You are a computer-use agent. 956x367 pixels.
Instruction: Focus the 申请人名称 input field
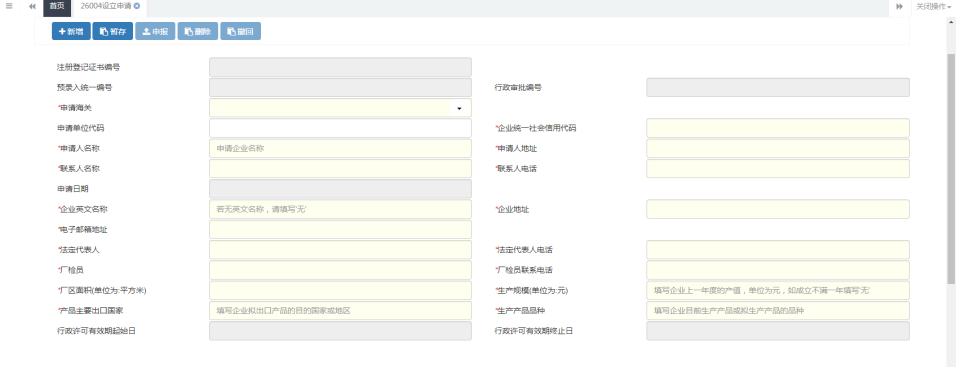pos(340,148)
